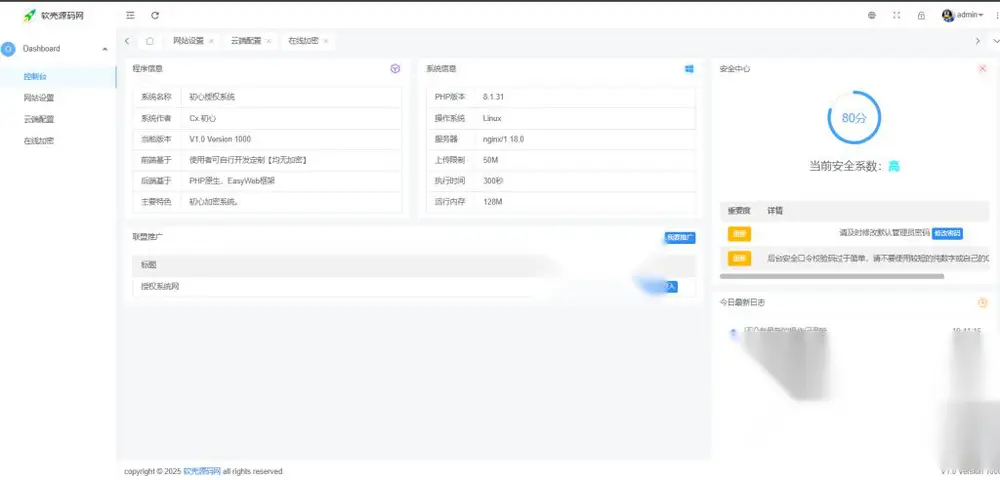Click the Linux operating system value
This screenshot has height=480, width=1000.
(x=492, y=118)
